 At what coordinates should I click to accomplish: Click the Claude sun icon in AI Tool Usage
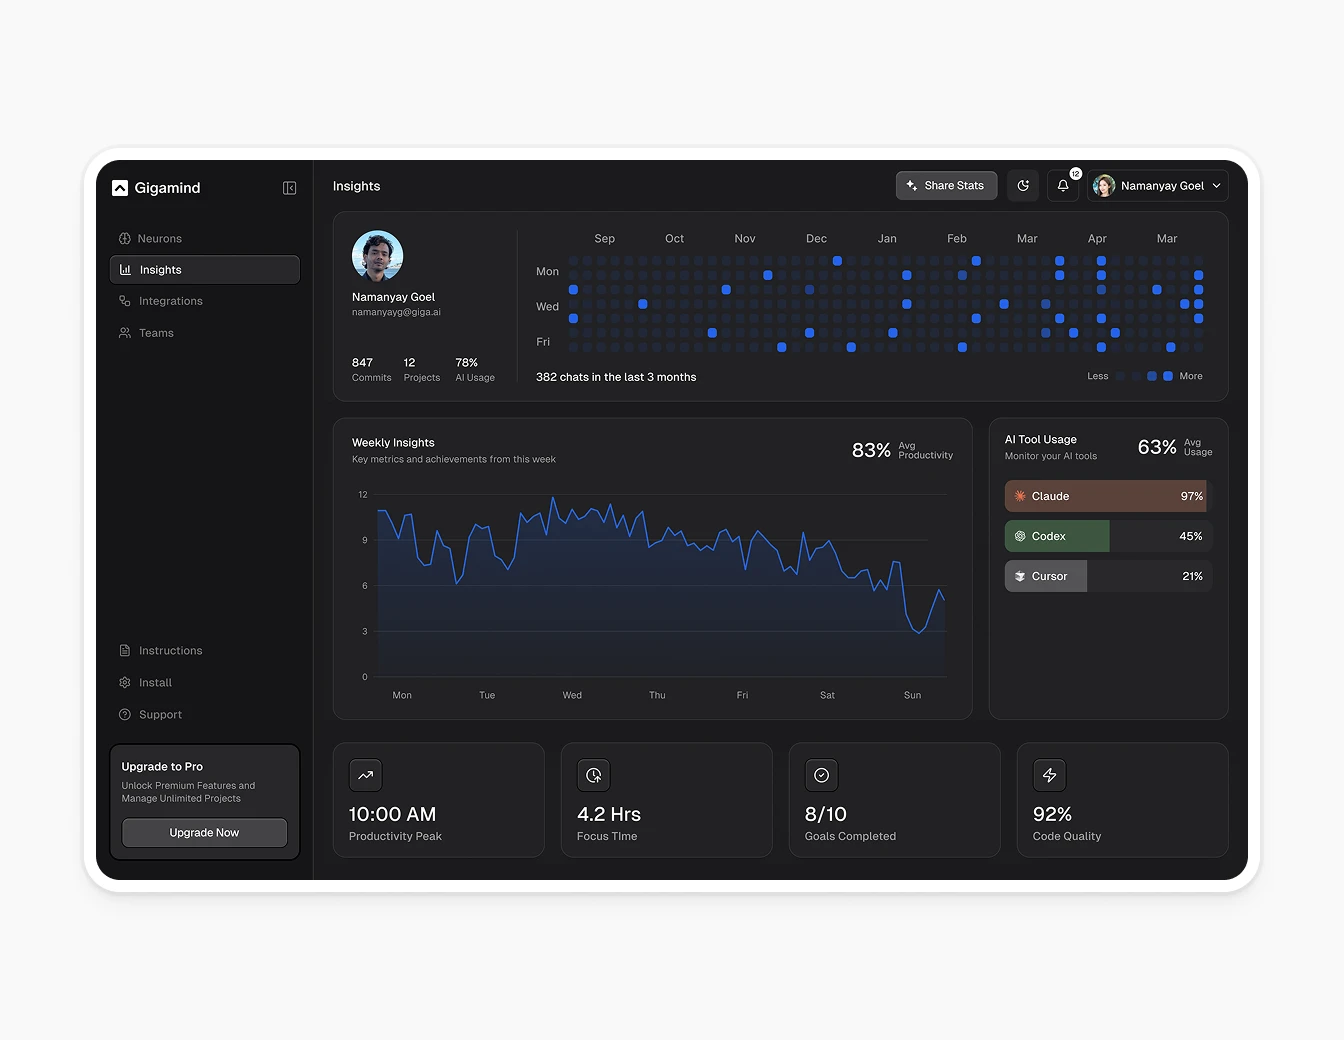(1019, 496)
